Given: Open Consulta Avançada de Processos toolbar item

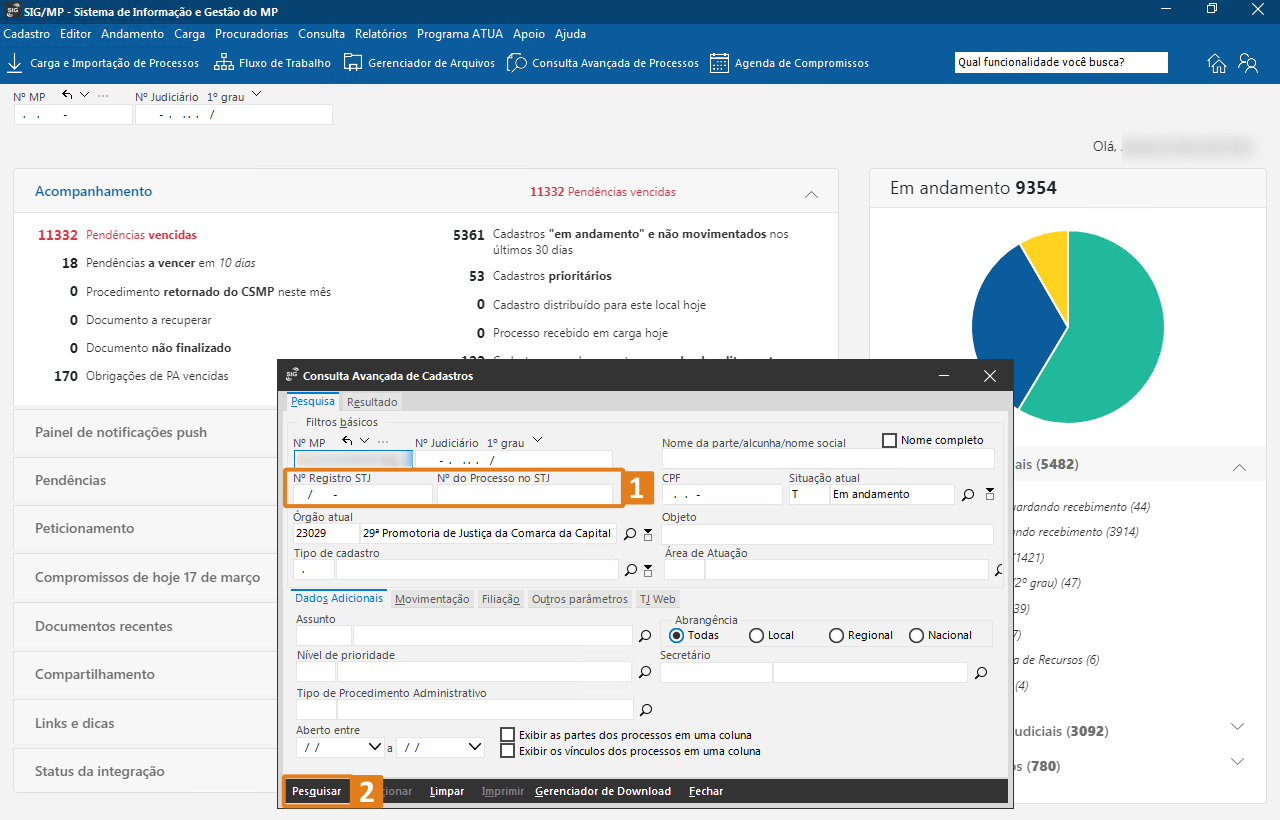Looking at the screenshot, I should point(603,63).
